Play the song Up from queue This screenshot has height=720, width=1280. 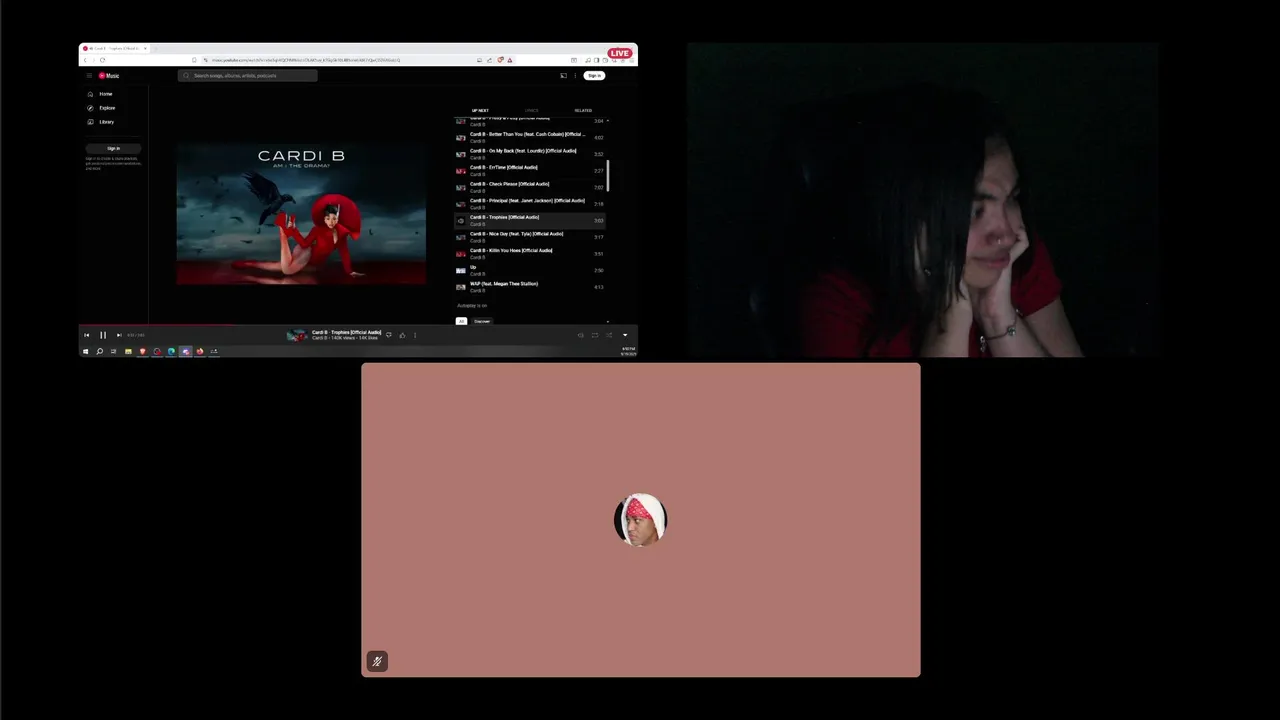530,270
